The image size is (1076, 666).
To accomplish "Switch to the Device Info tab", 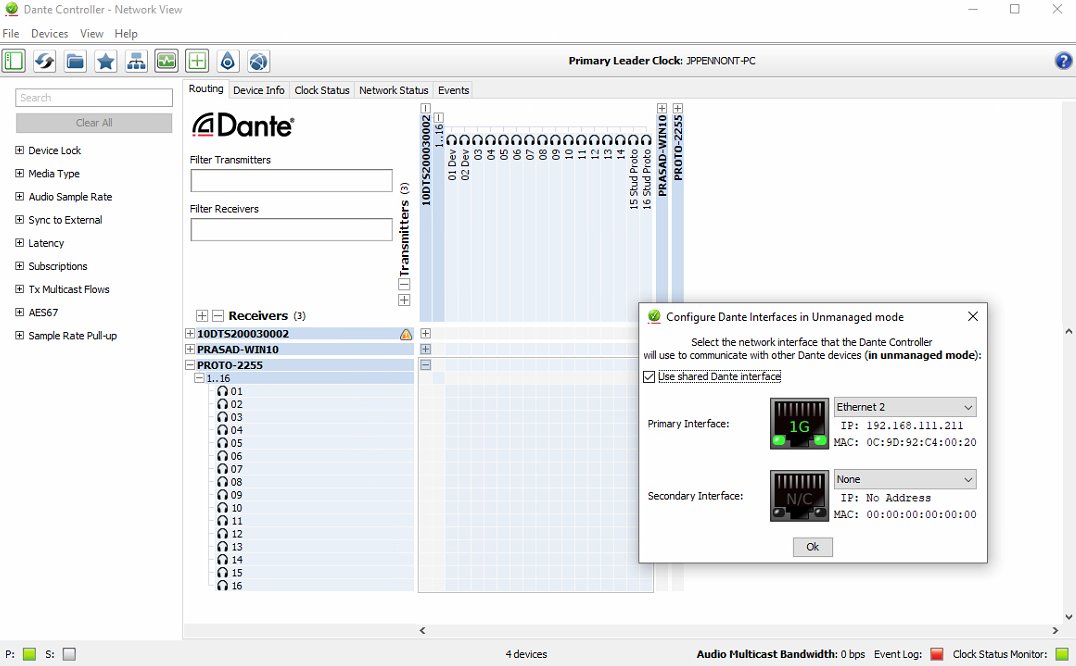I will pos(259,91).
